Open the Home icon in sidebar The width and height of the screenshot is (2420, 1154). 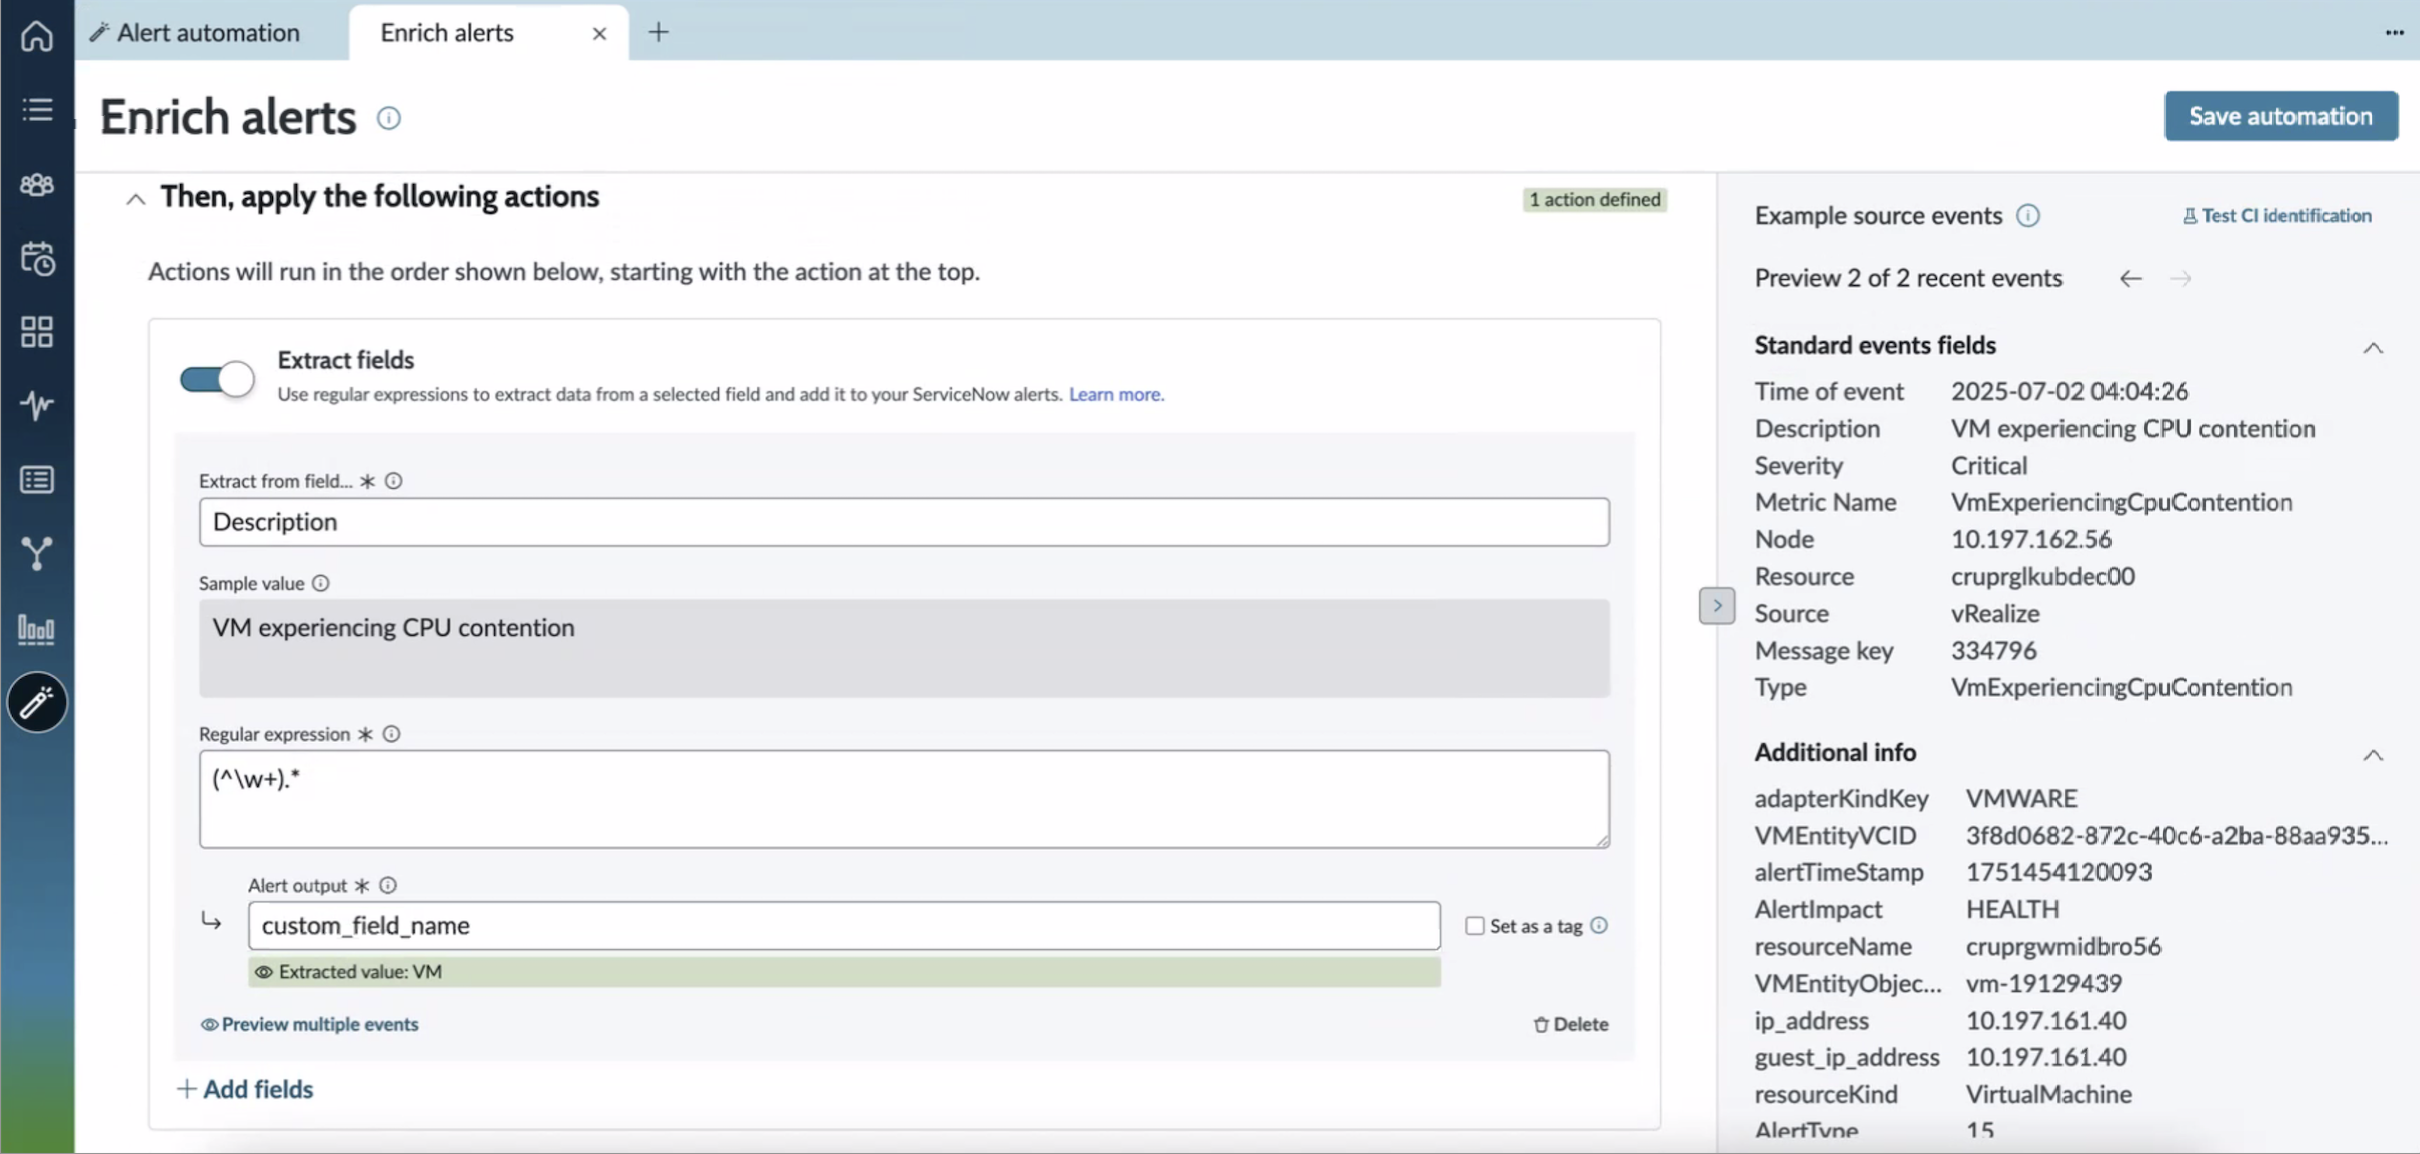pyautogui.click(x=37, y=36)
